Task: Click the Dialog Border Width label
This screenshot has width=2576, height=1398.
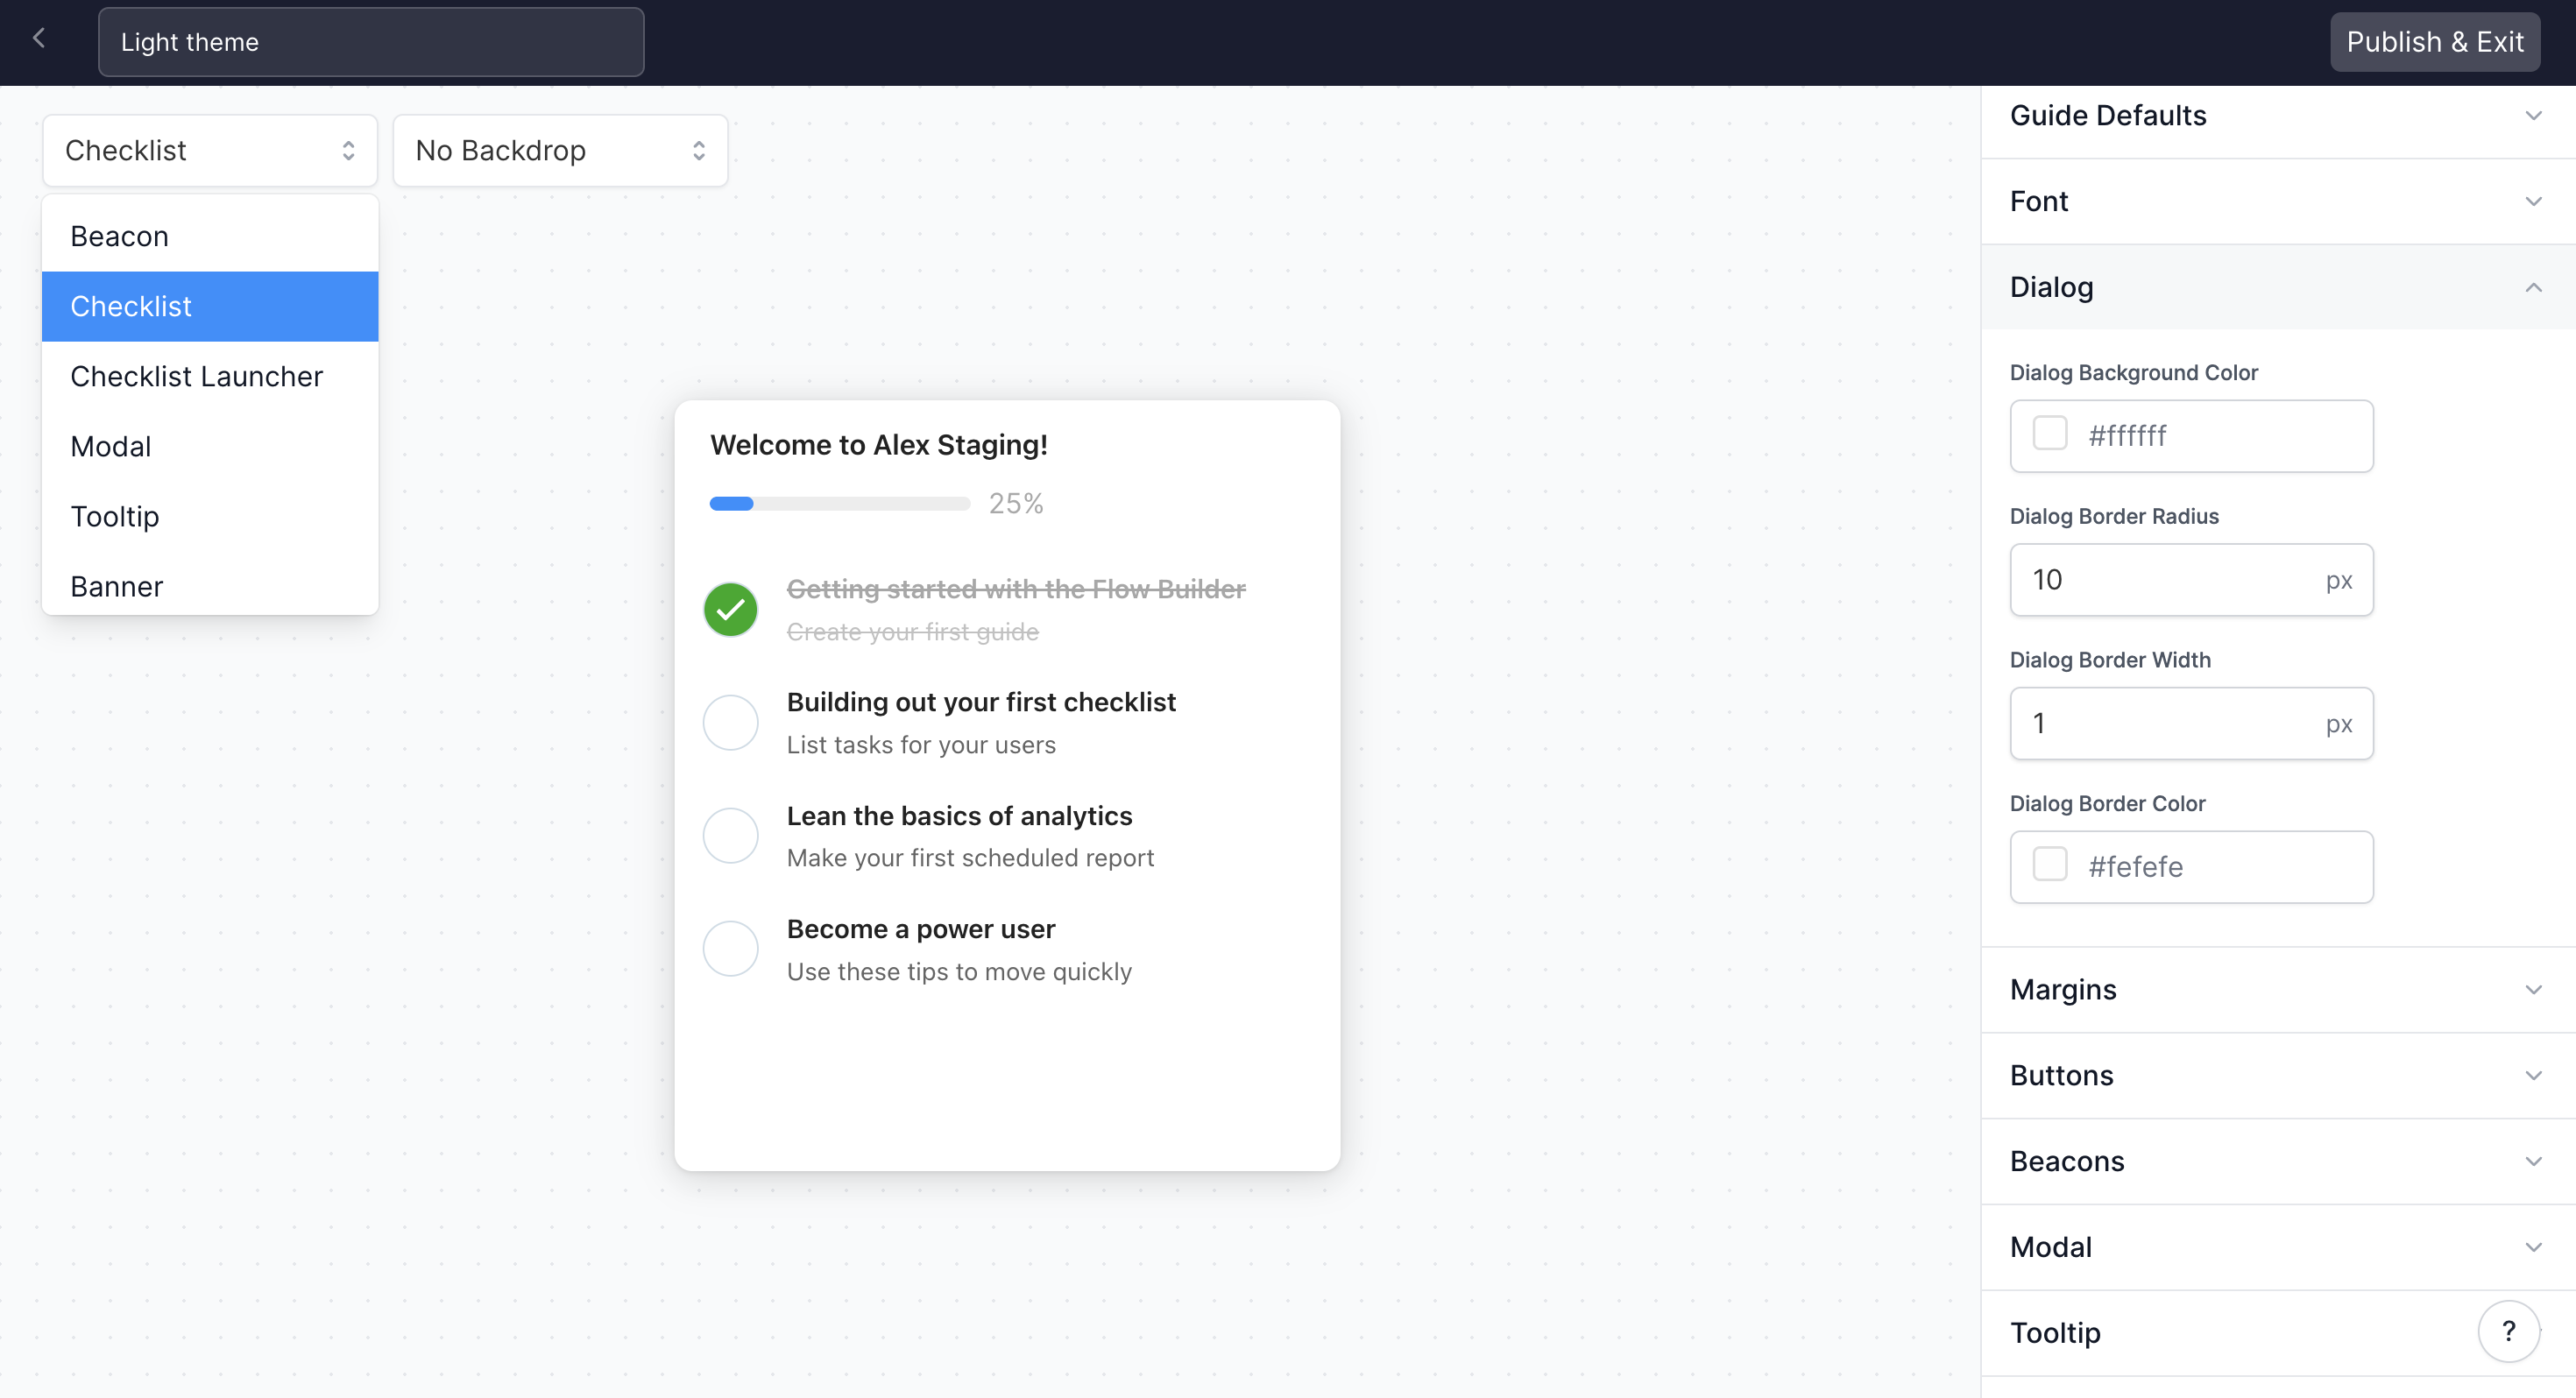Action: click(x=2110, y=660)
